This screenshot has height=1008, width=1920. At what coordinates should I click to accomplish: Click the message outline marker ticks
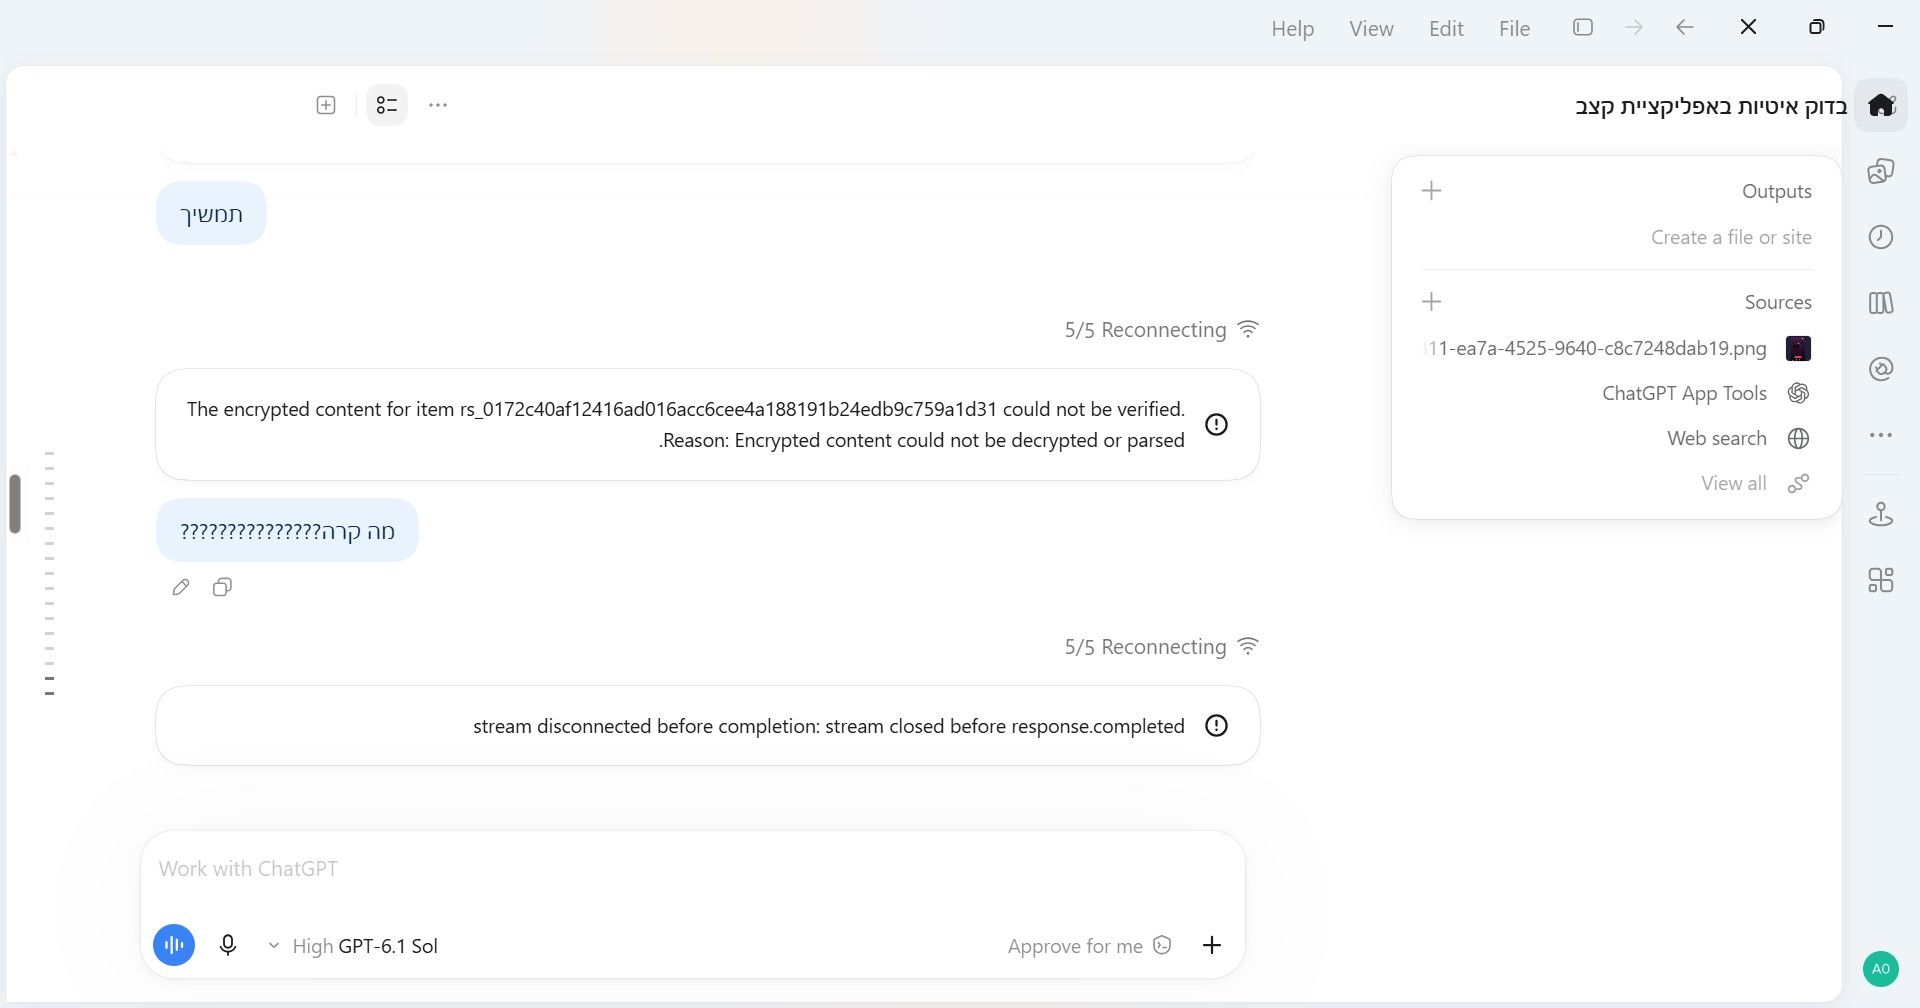(49, 573)
